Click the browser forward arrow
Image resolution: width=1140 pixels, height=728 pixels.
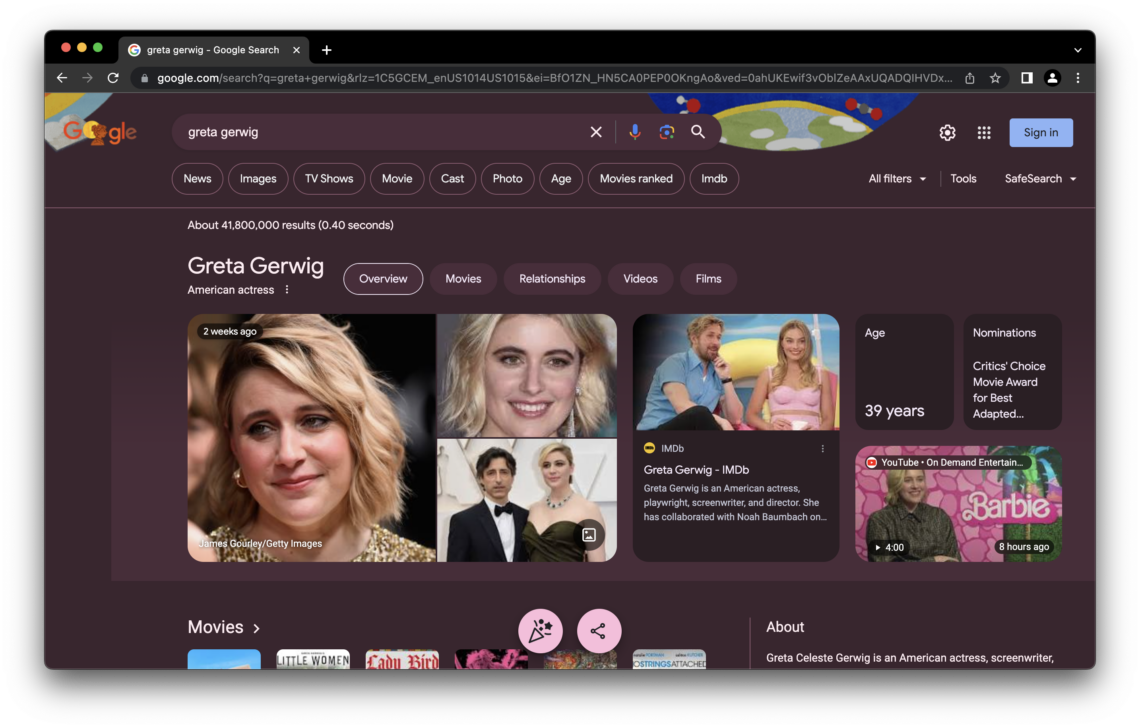[87, 78]
